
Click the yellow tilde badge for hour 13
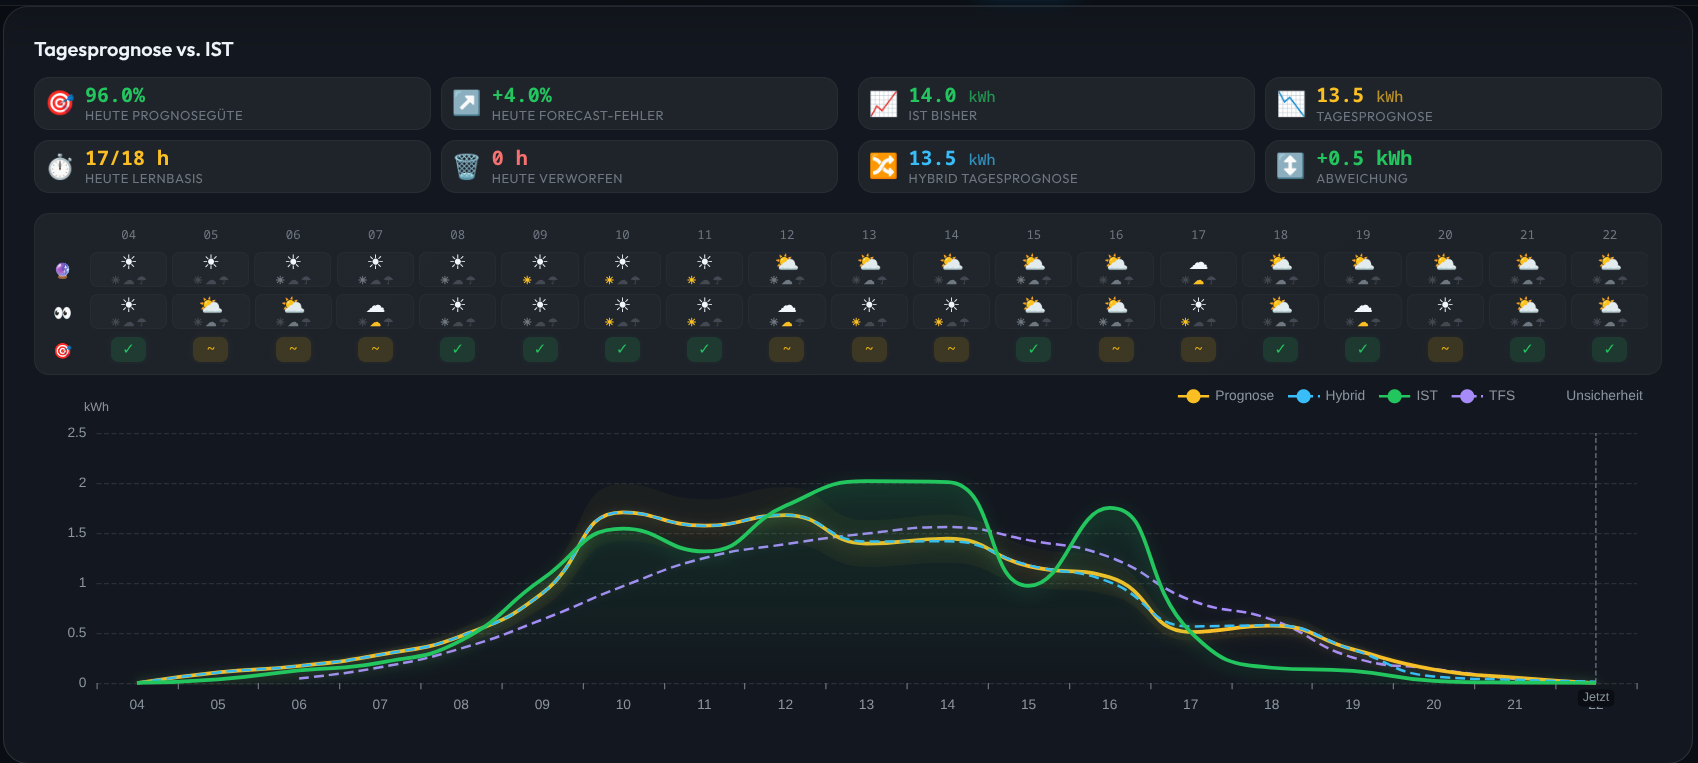[869, 349]
